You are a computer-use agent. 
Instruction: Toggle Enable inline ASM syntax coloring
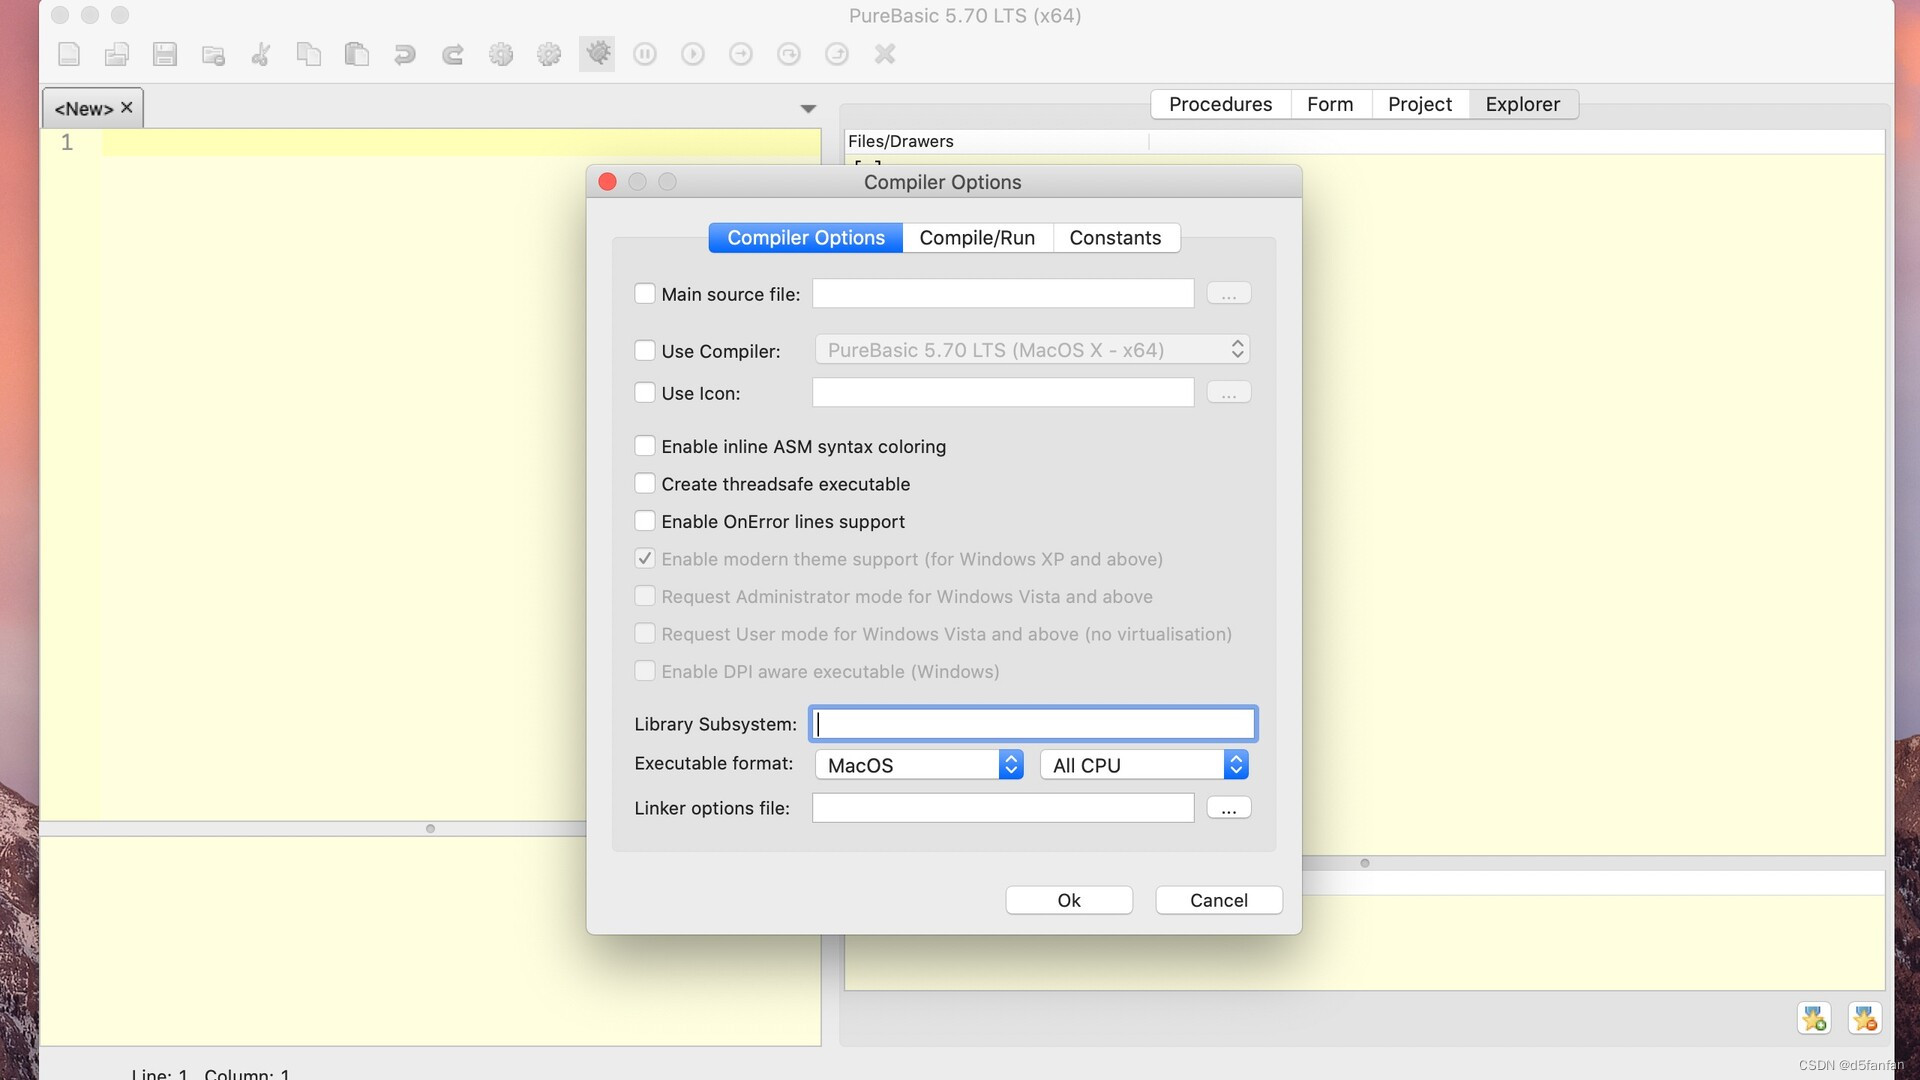(x=645, y=446)
